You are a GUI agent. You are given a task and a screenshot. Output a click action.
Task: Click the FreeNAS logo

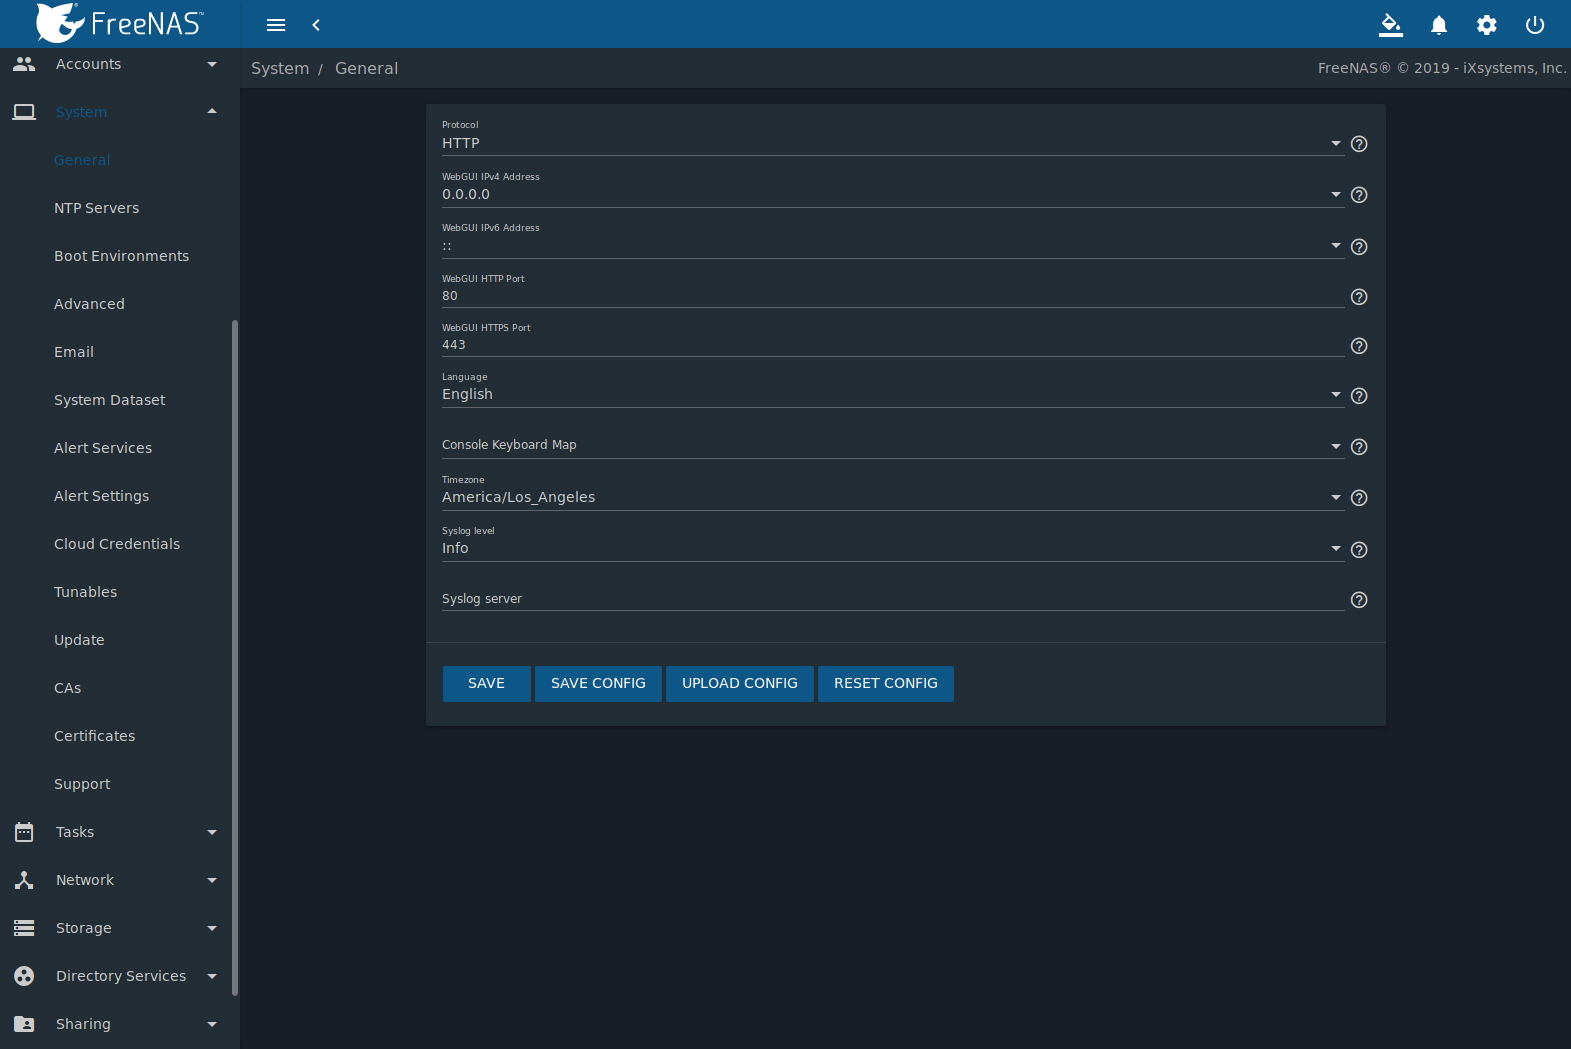coord(120,23)
